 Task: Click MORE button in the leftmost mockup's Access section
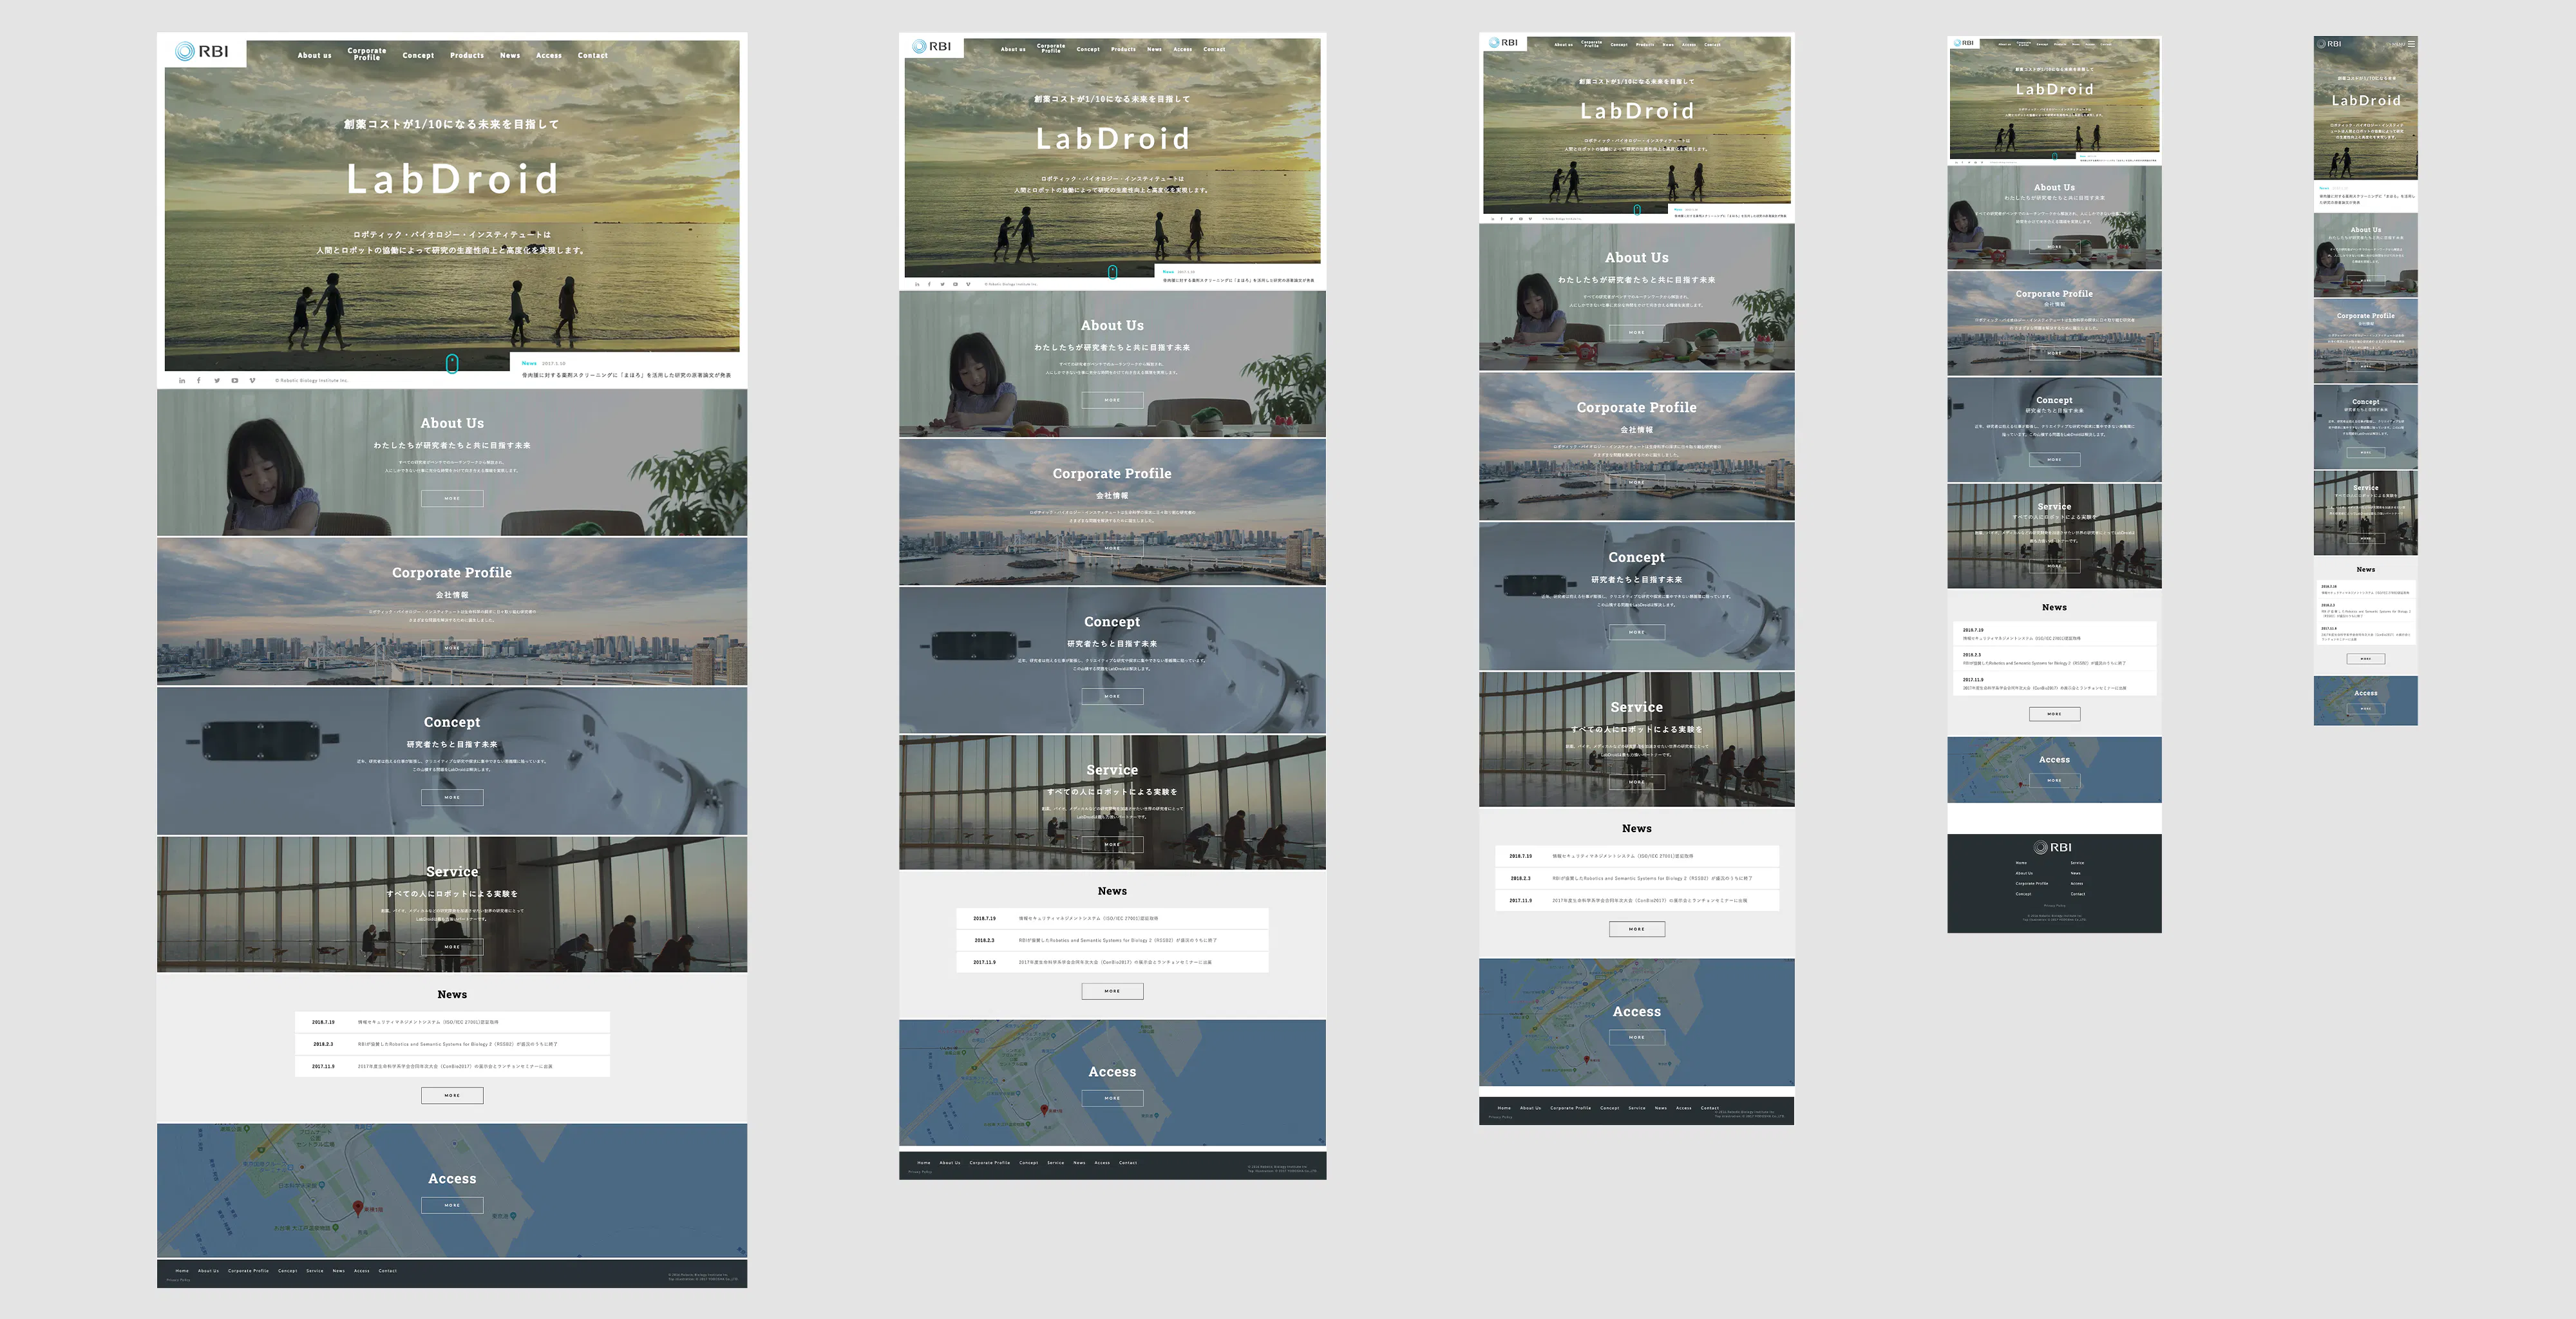(x=452, y=1205)
